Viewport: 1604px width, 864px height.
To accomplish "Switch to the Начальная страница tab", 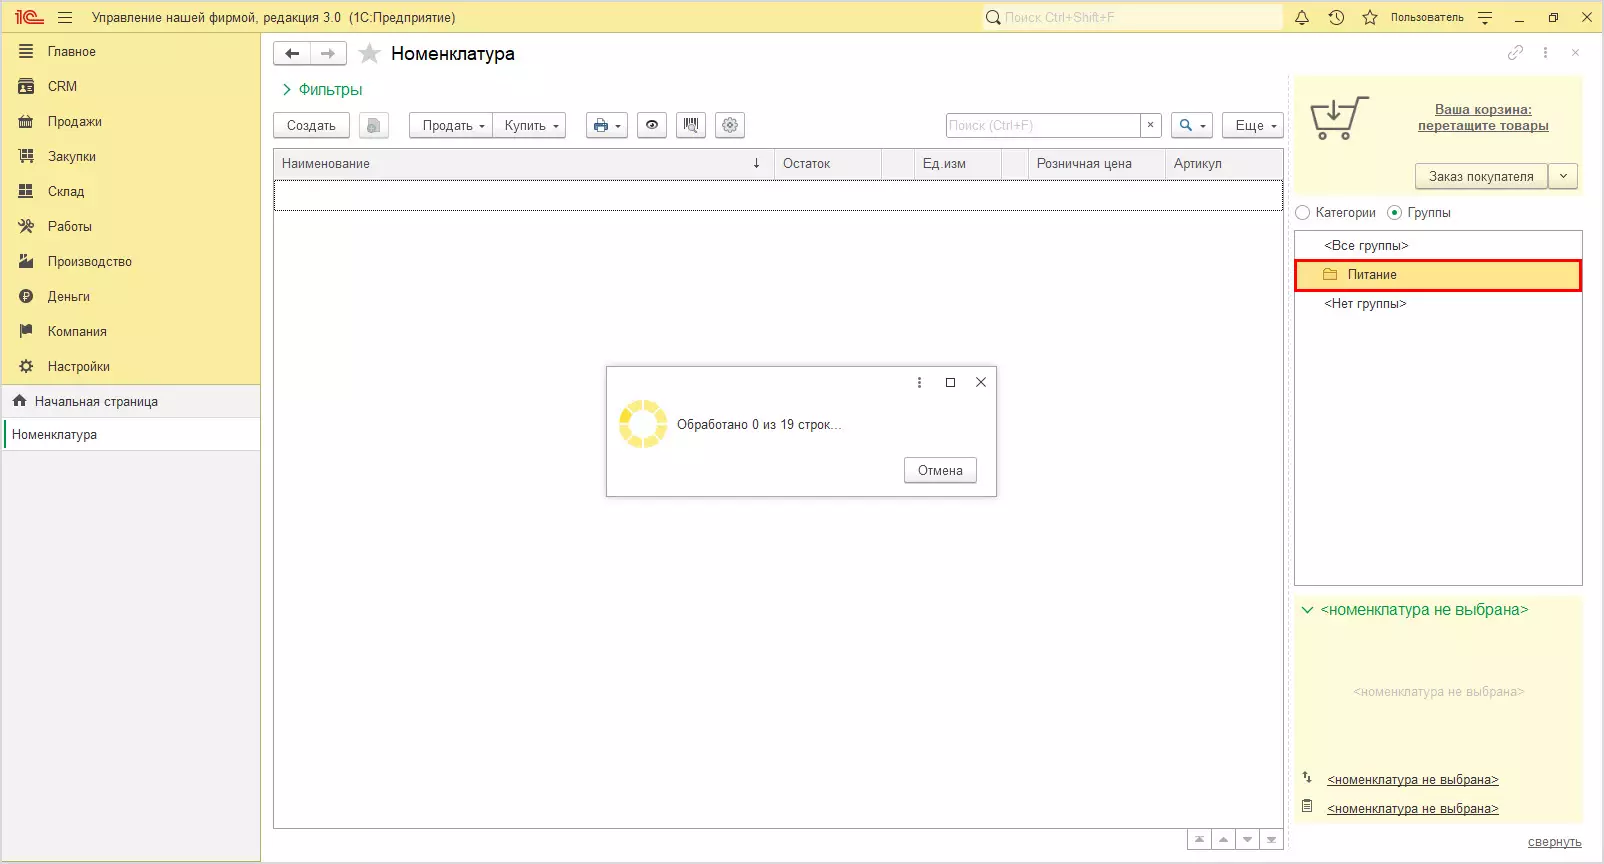I will (x=131, y=401).
